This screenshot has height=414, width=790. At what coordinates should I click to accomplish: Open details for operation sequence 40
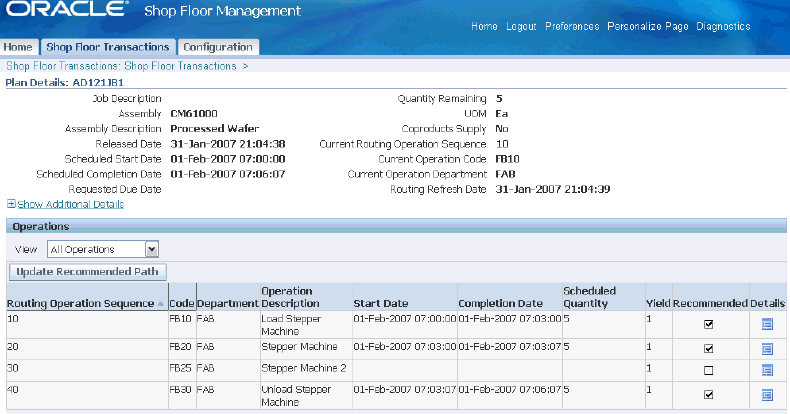[767, 395]
